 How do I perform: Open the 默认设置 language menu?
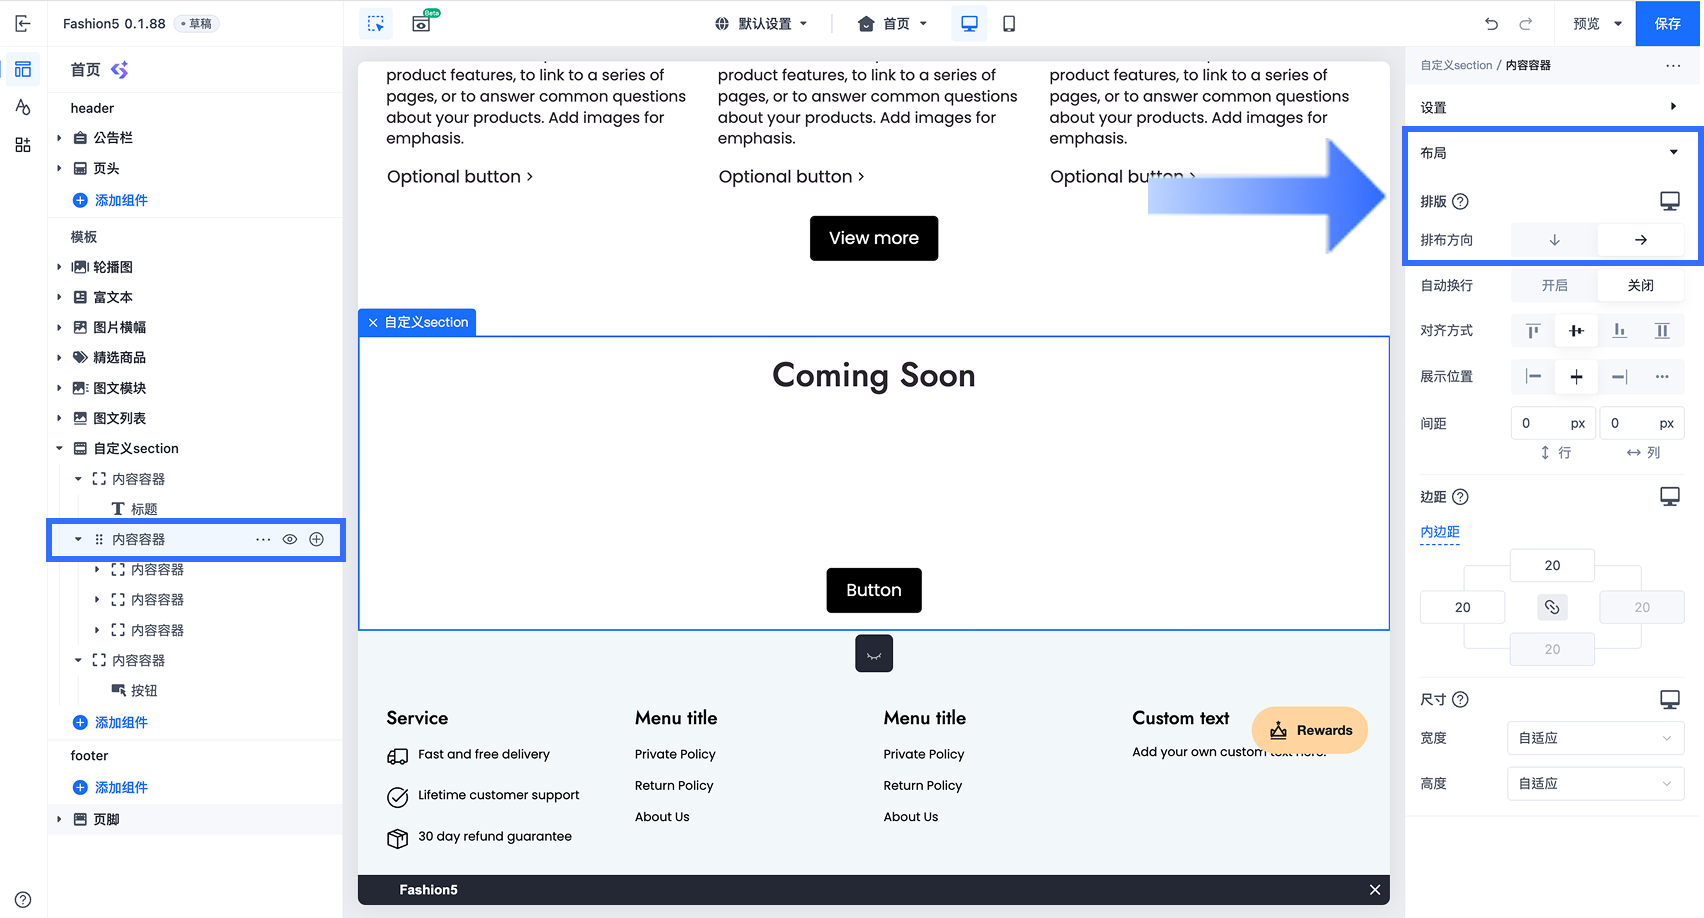point(761,24)
